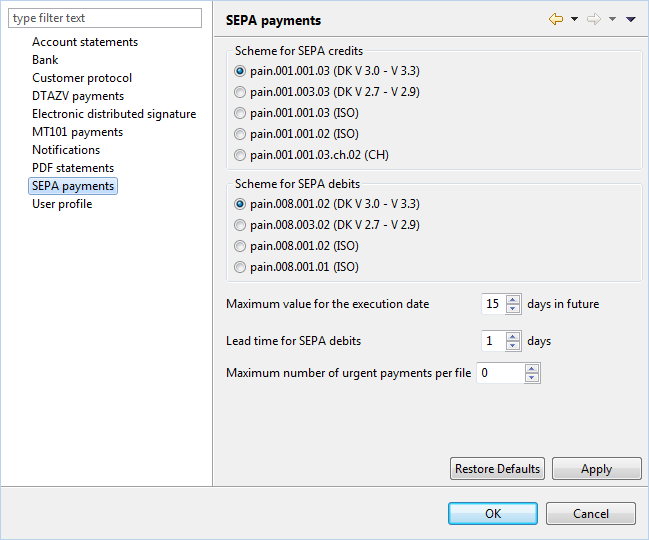Confirm the dialog with OK

pos(493,514)
